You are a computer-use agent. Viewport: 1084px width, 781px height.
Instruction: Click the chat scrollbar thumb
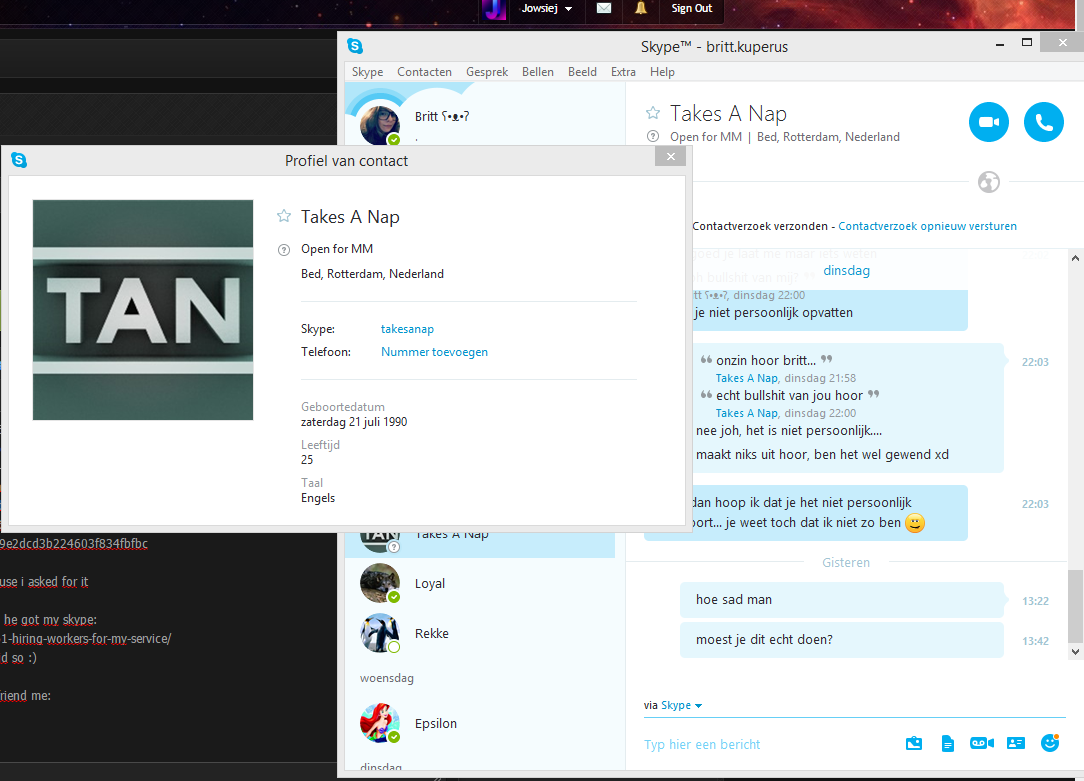point(1075,605)
